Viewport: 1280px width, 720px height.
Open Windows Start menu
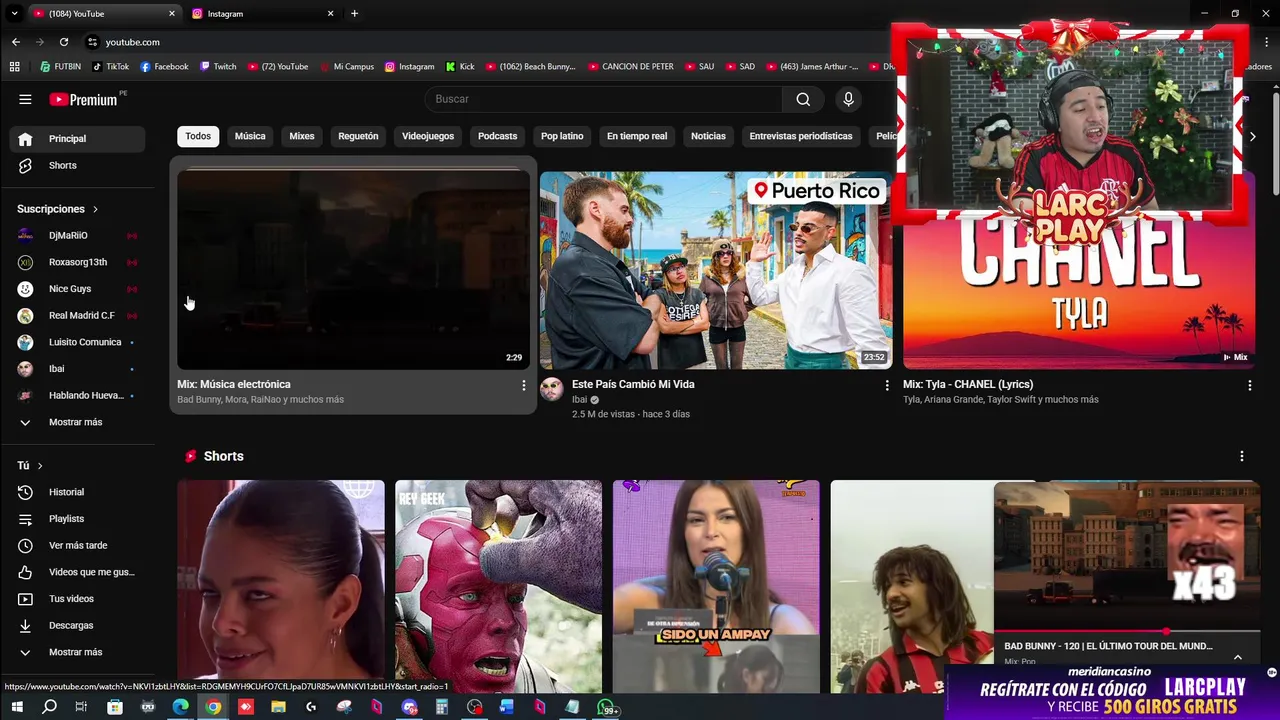coord(17,707)
